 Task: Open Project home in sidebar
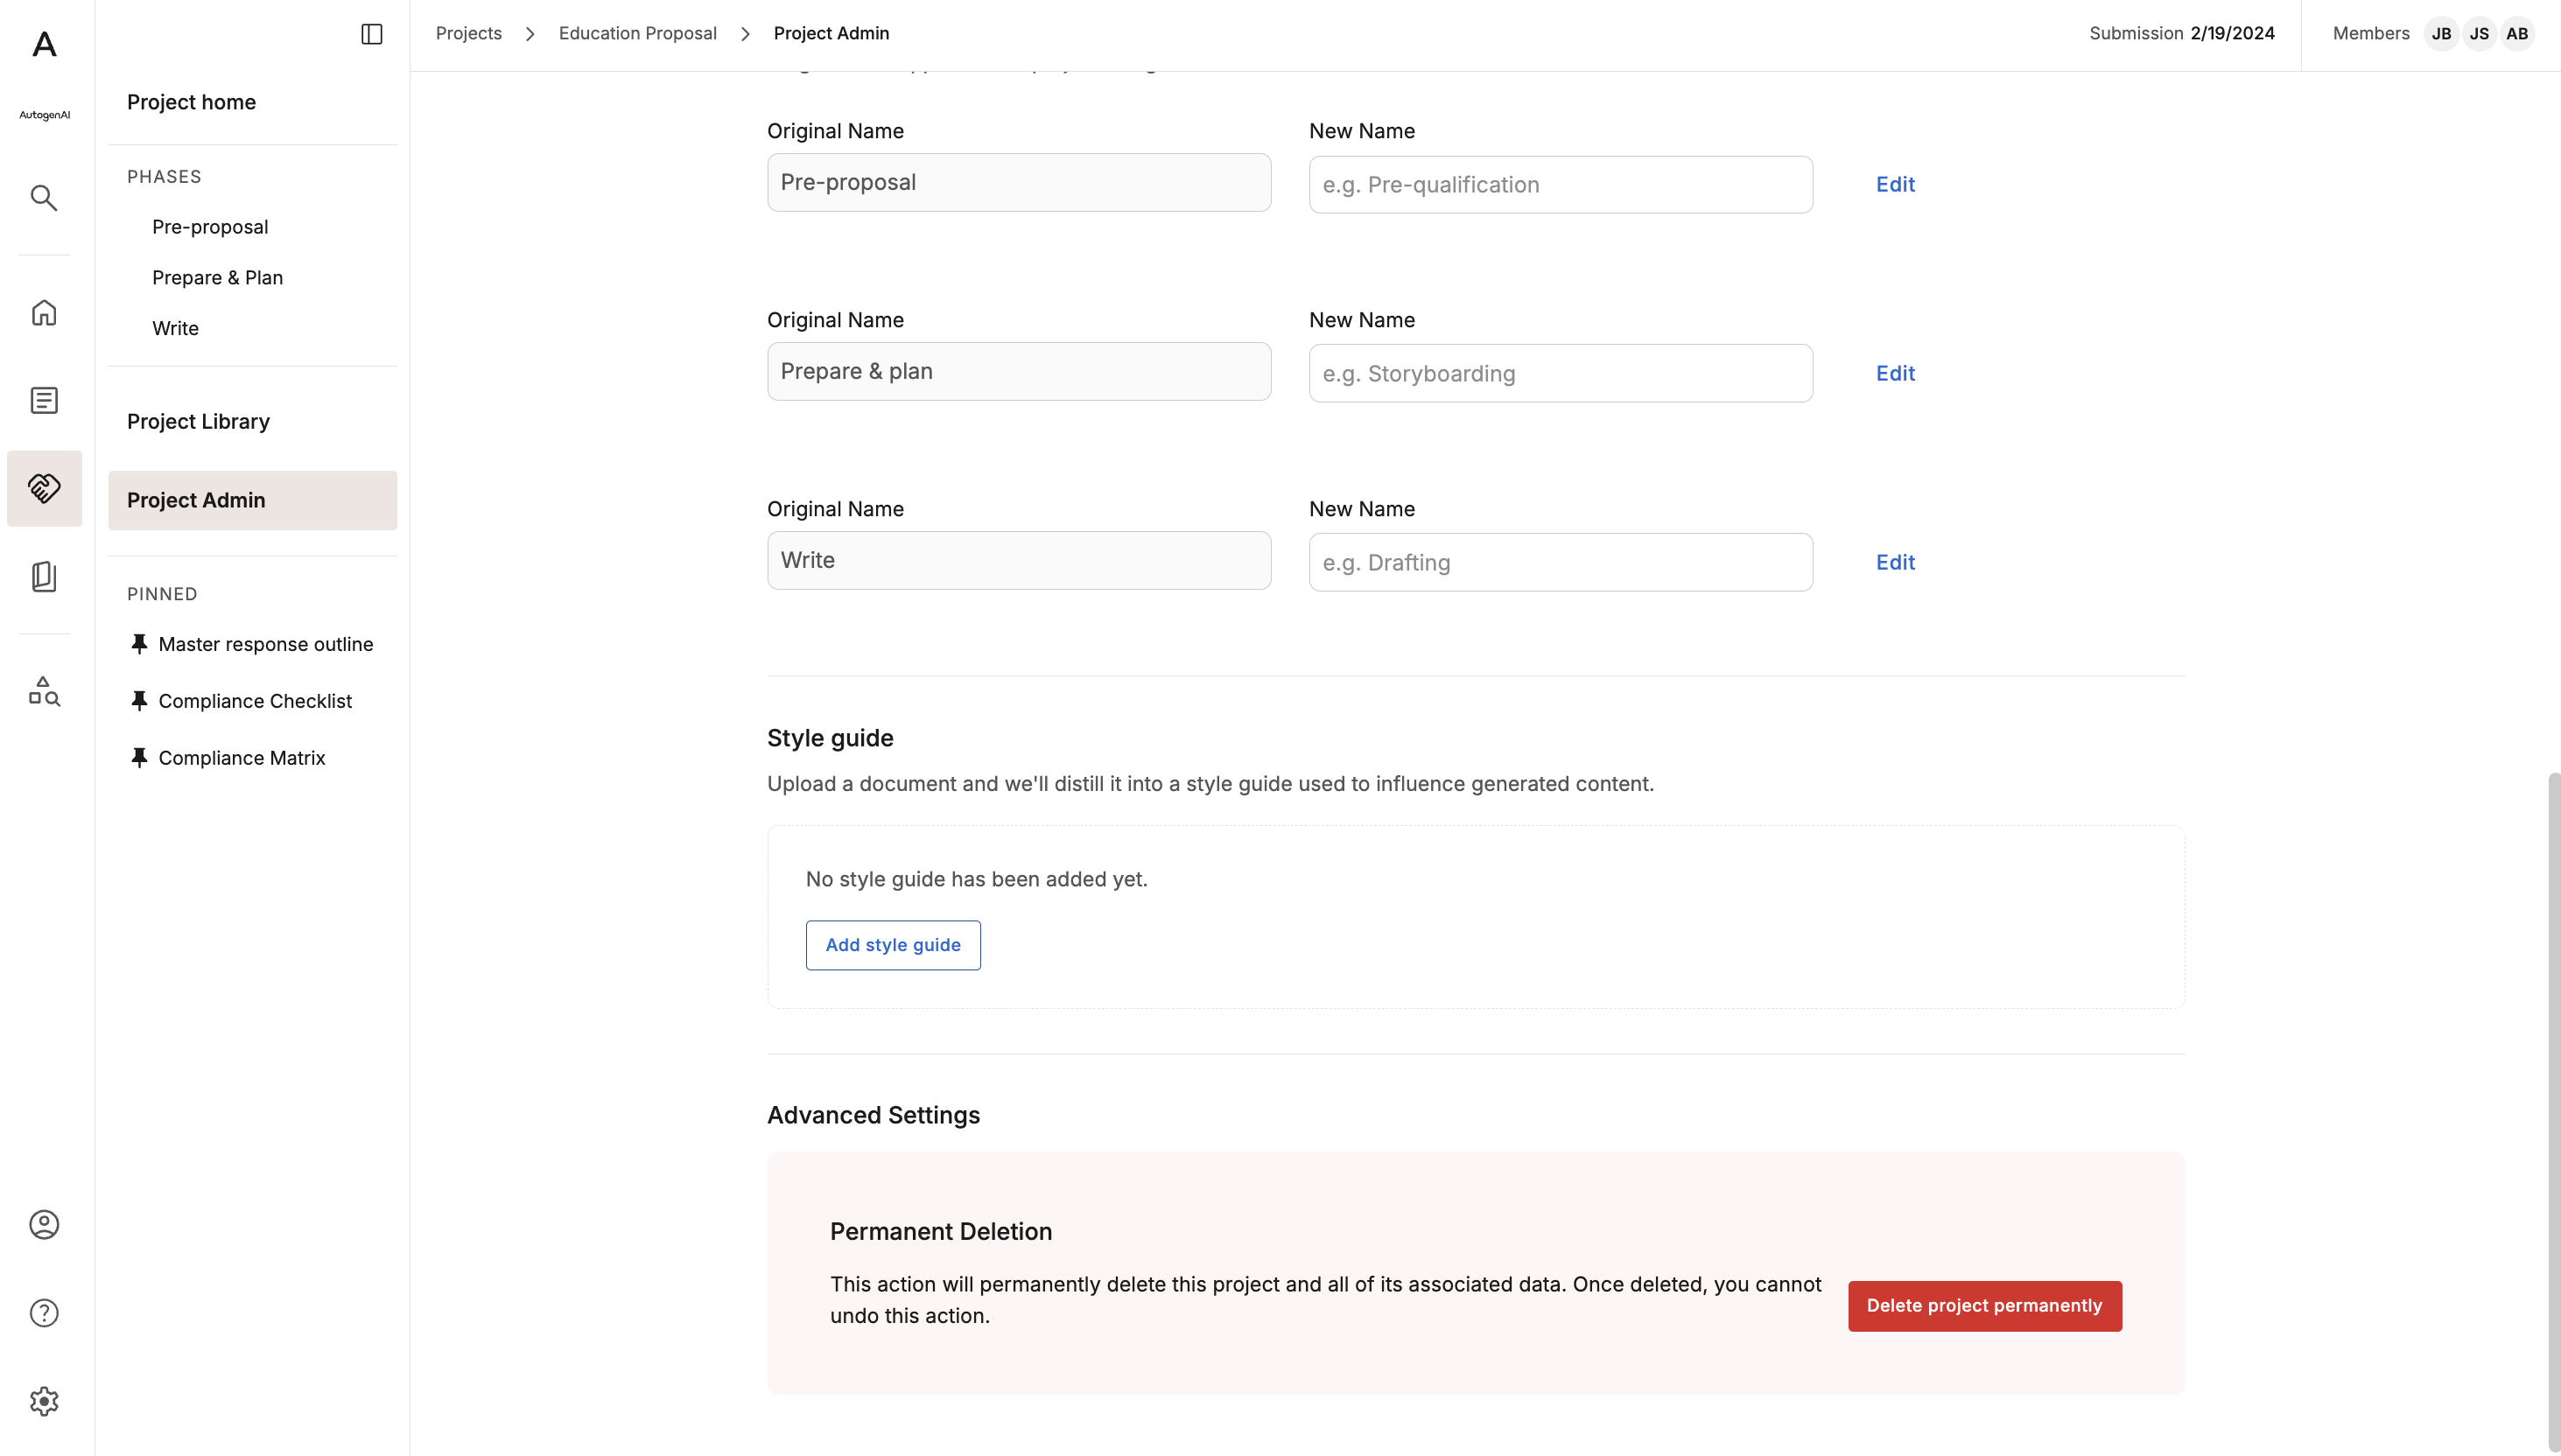191,102
